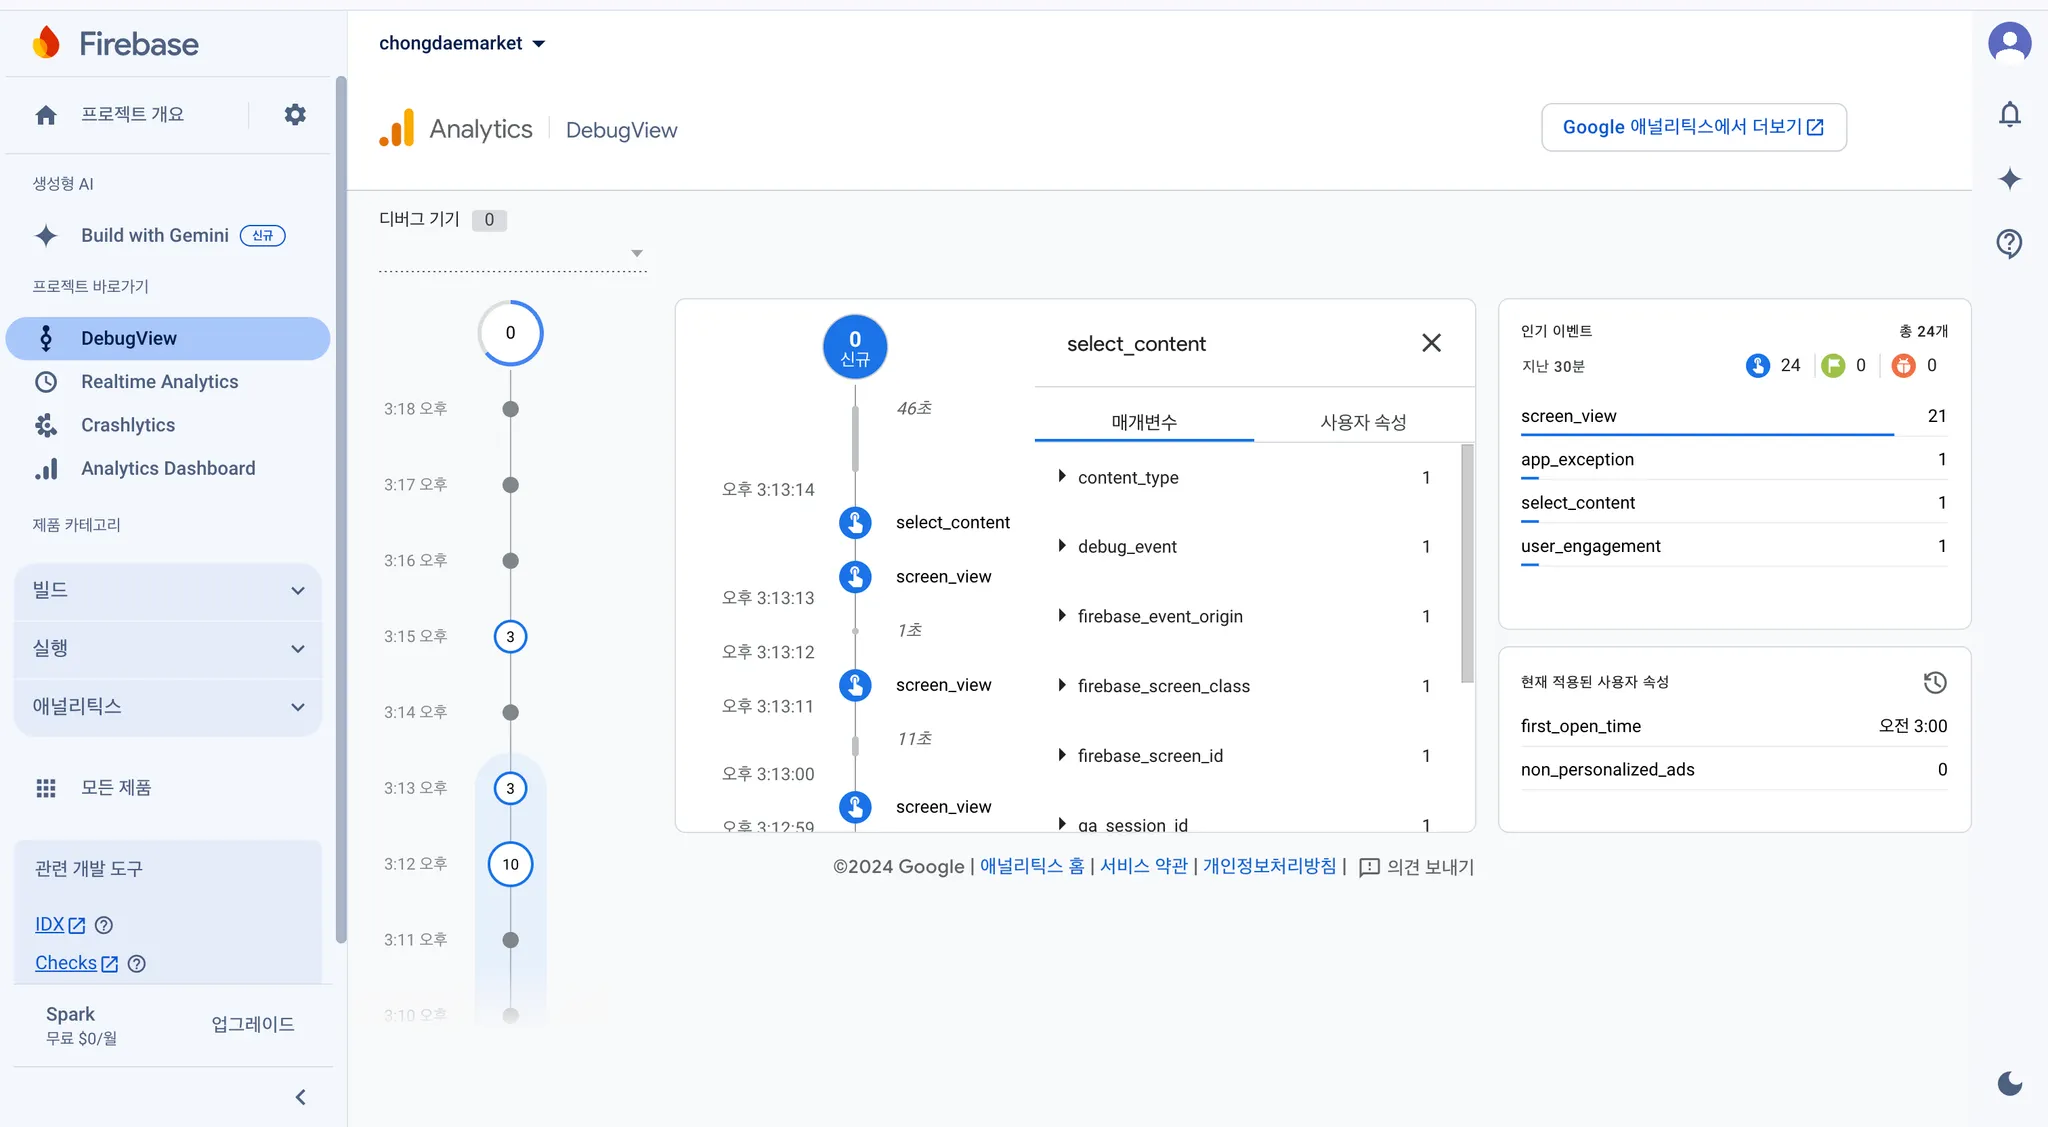Viewport: 2048px width, 1127px height.
Task: Switch to the 사용자 속성 tab
Action: coord(1363,422)
